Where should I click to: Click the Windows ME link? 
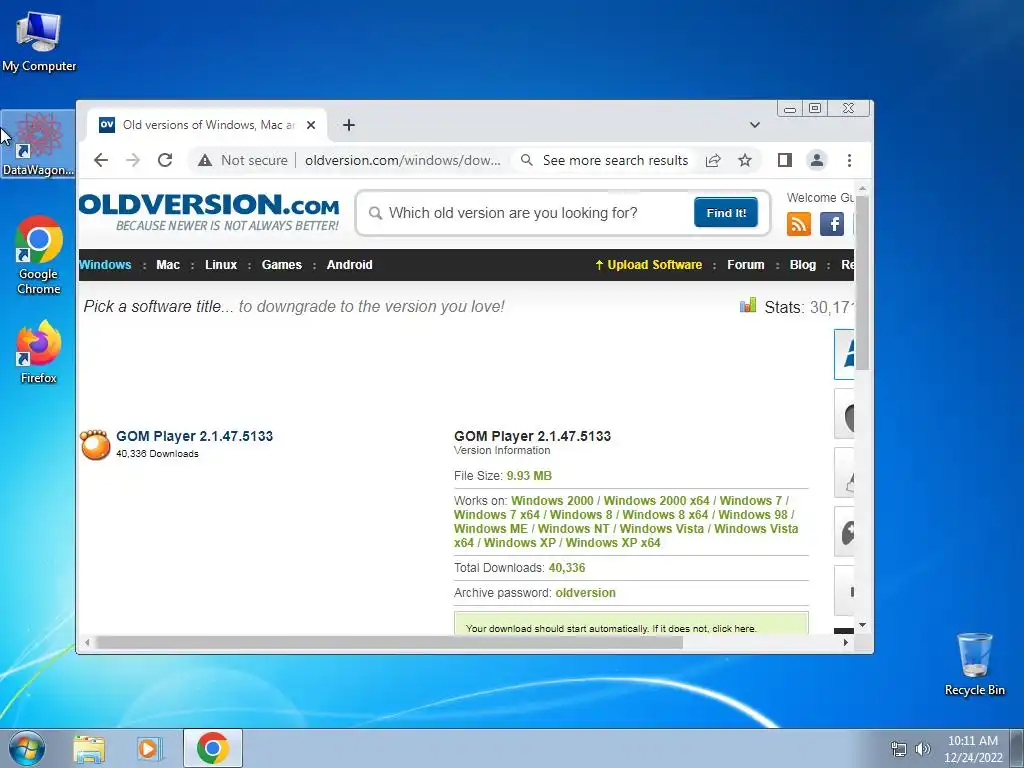[490, 529]
